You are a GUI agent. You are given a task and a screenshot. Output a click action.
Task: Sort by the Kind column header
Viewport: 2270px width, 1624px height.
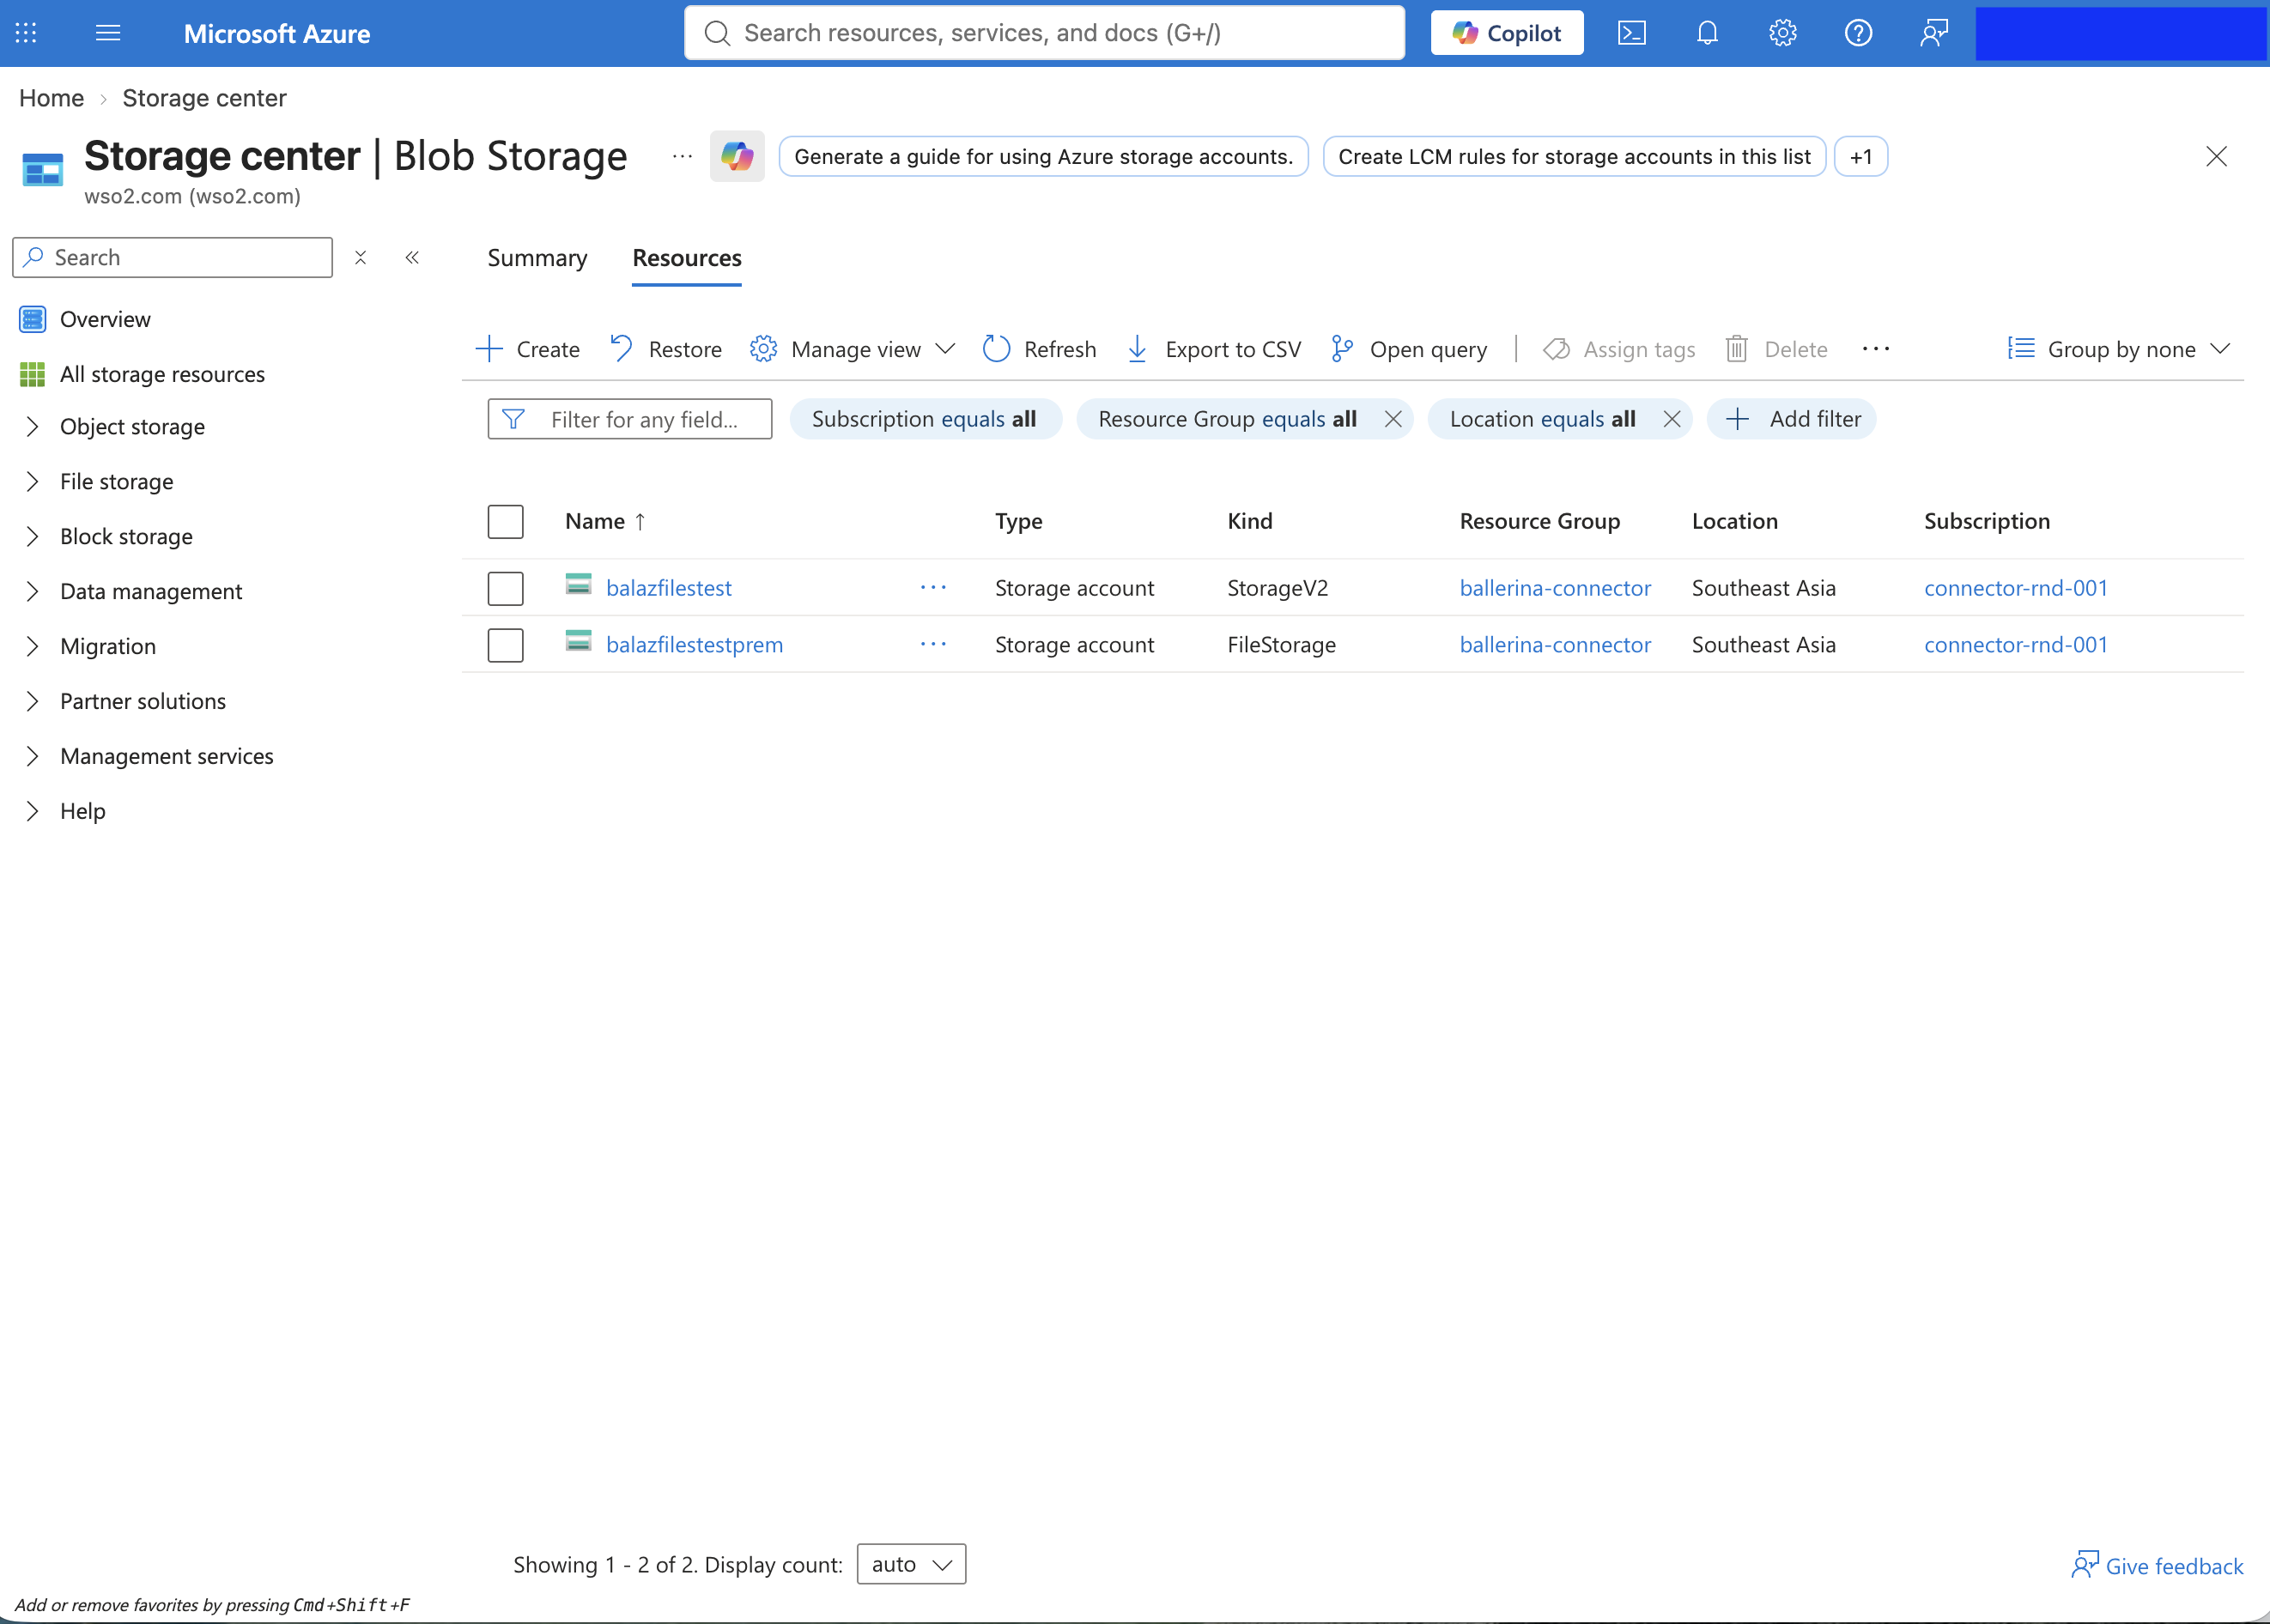1250,521
